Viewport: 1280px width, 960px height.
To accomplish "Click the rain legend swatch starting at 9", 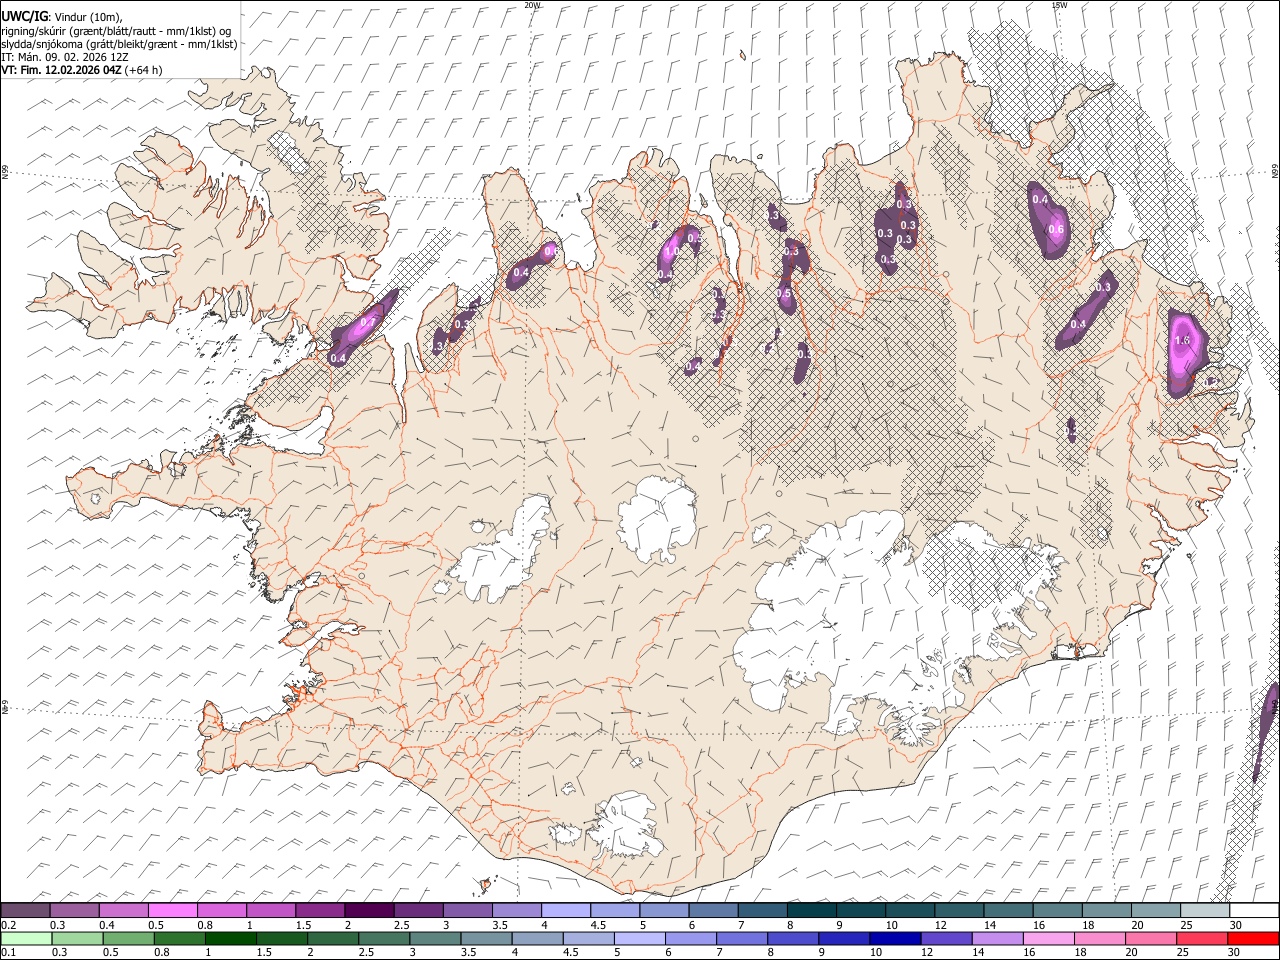I will tap(843, 939).
